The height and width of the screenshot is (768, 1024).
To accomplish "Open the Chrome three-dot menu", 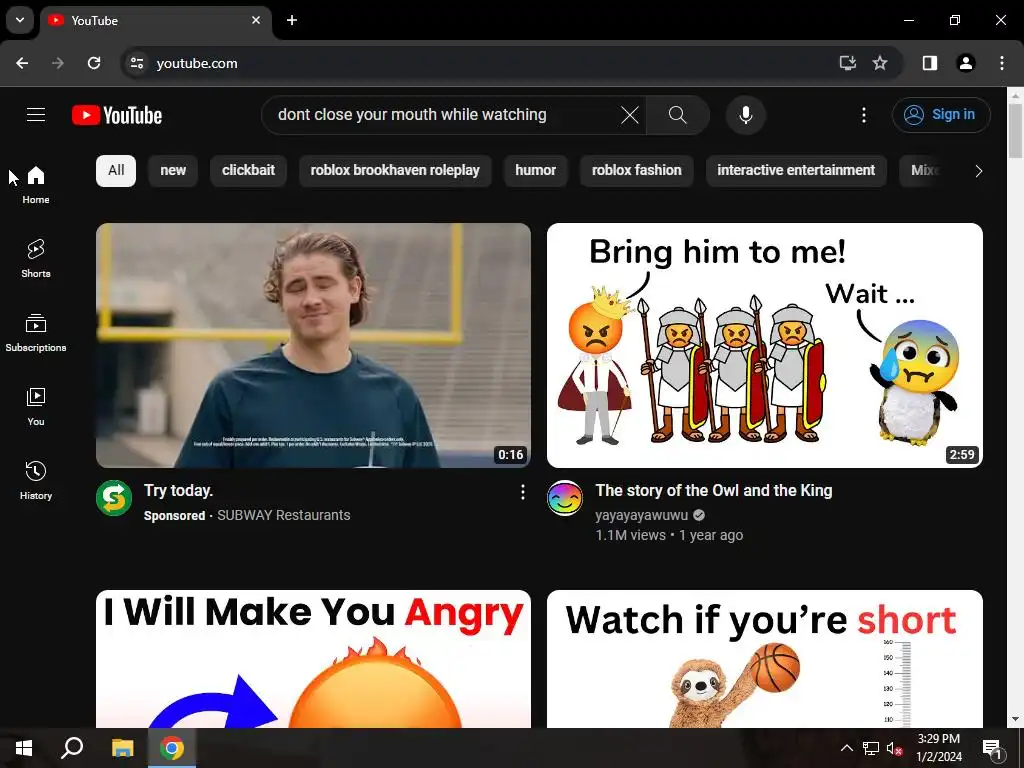I will tap(1002, 63).
